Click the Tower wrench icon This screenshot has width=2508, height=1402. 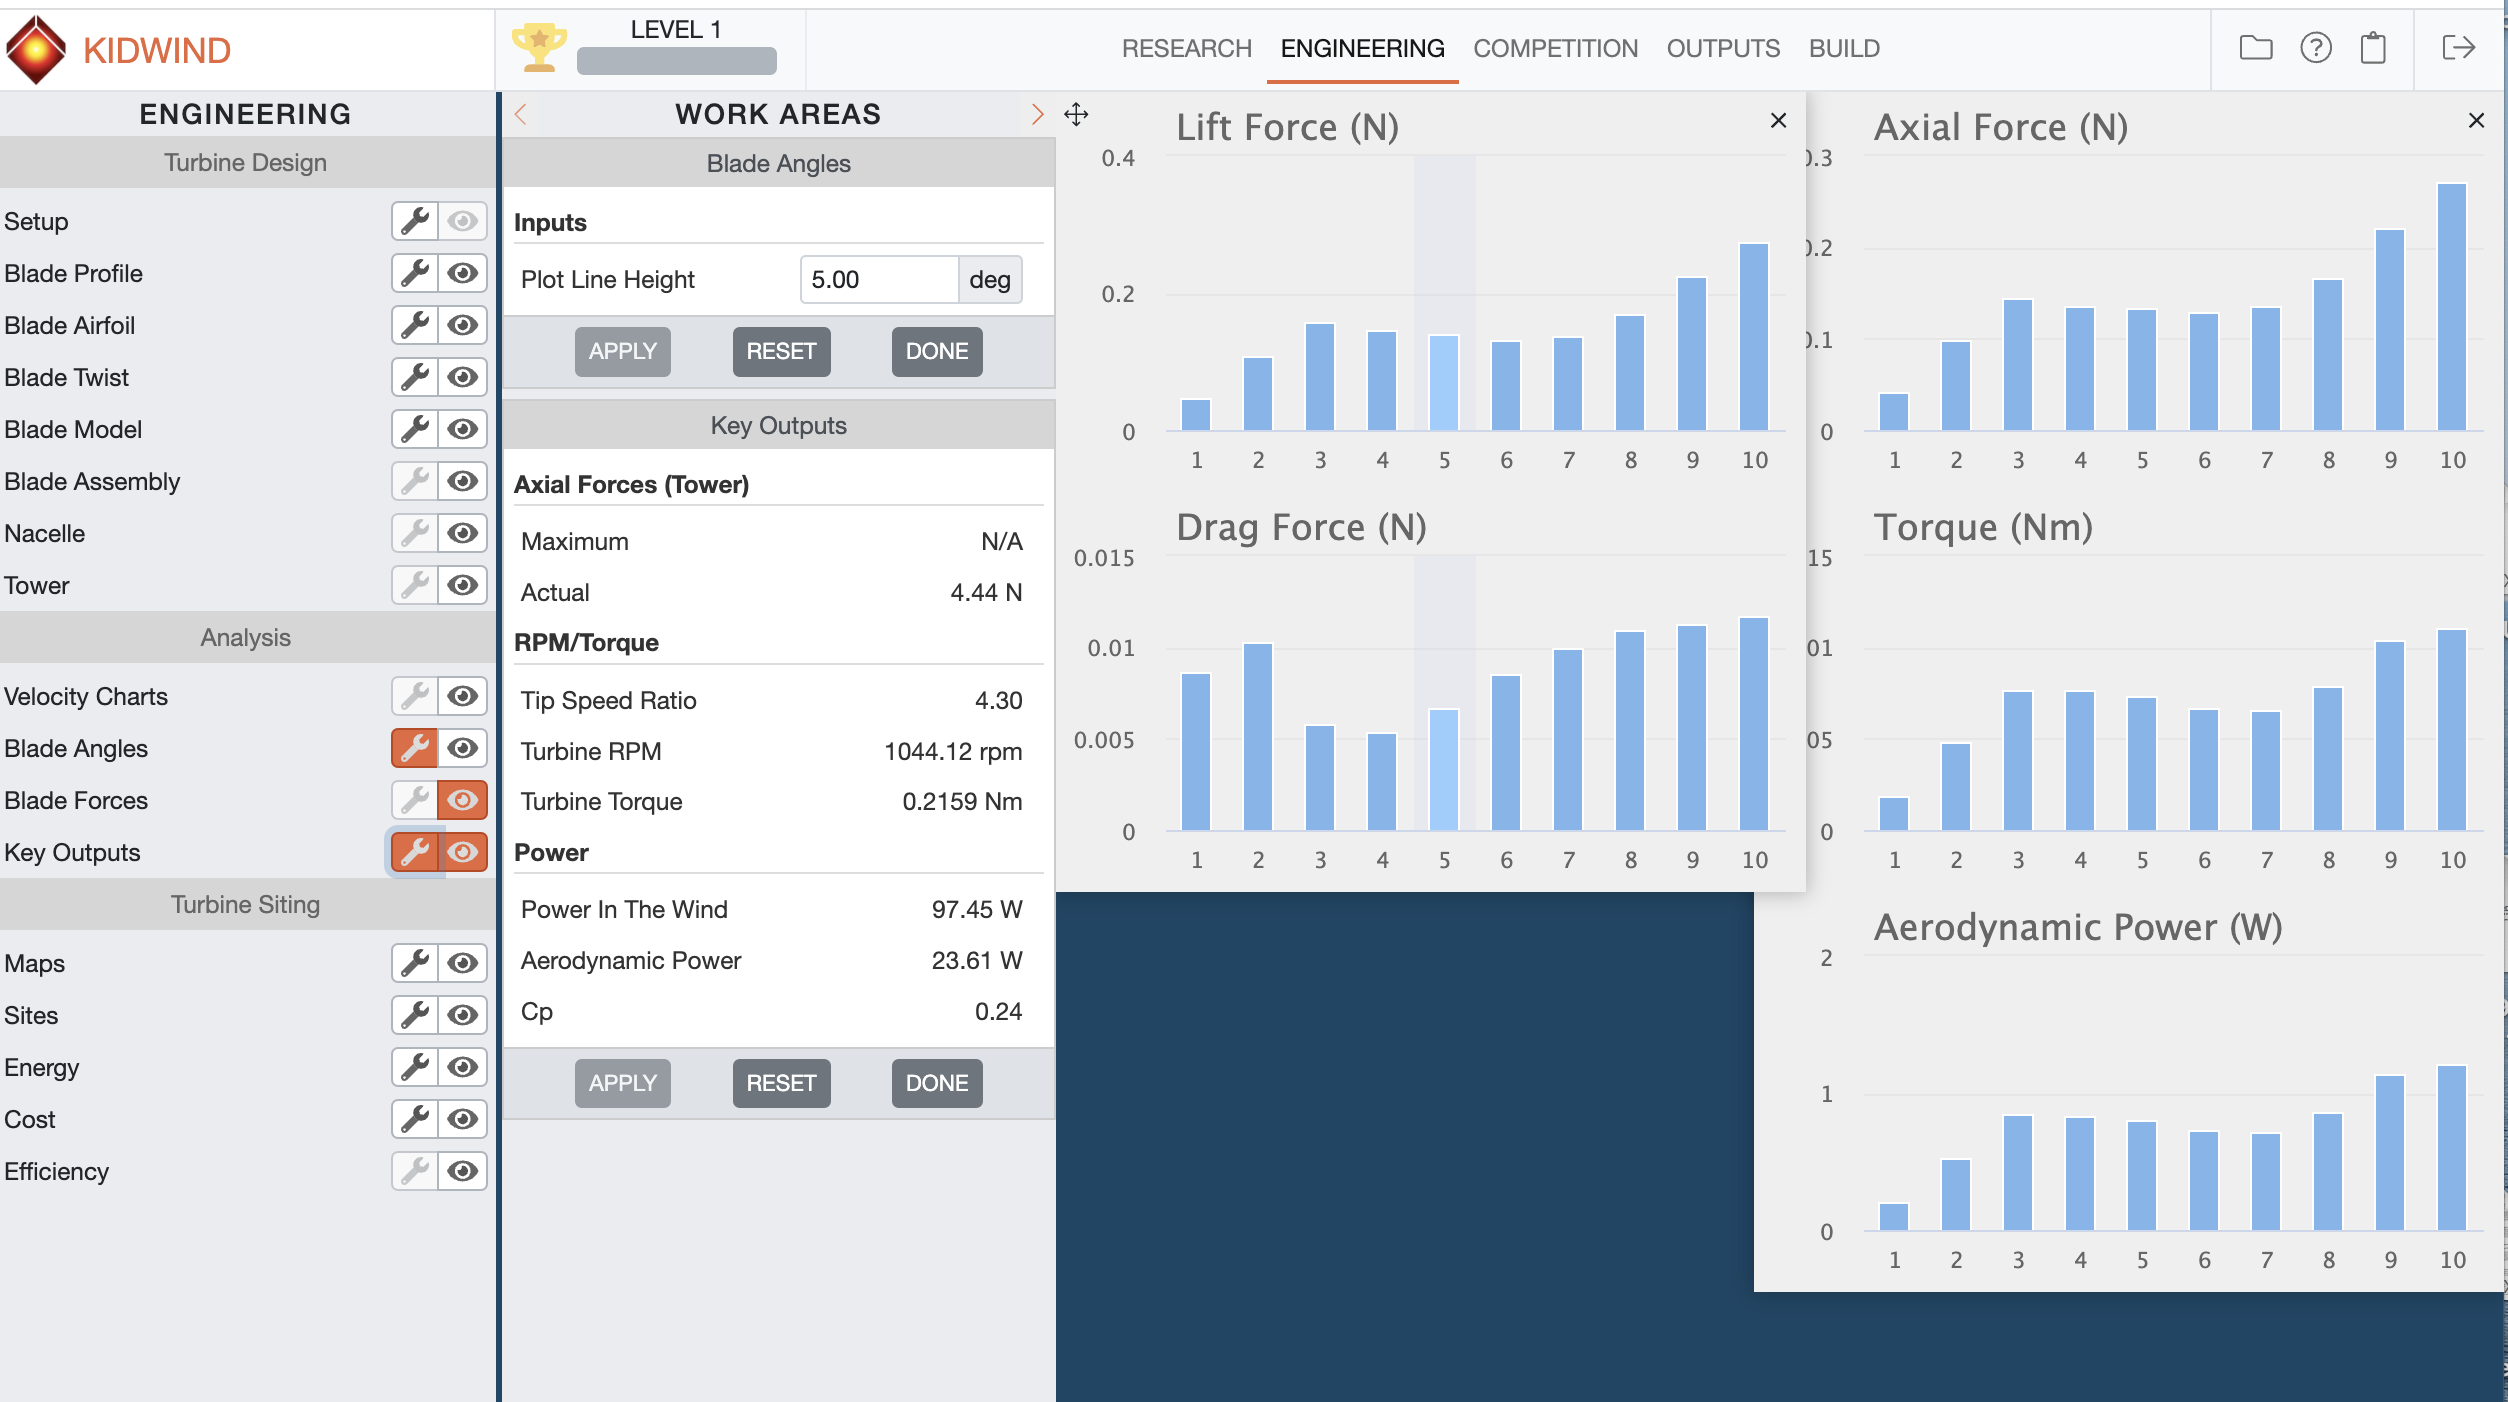[415, 585]
